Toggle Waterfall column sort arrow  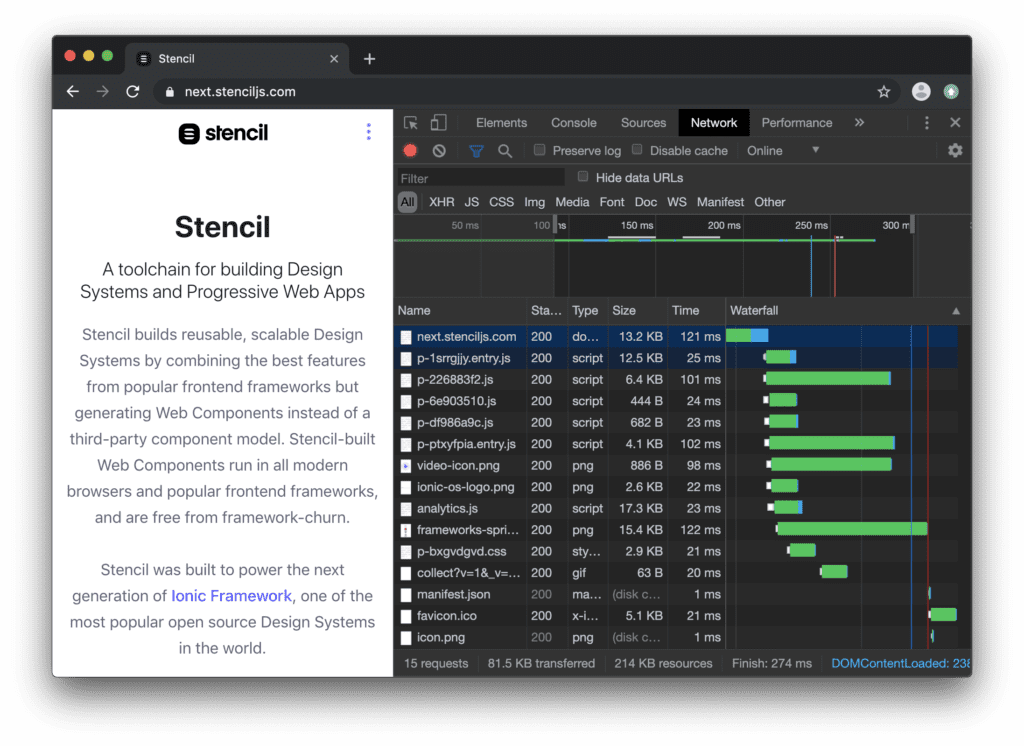tap(955, 311)
